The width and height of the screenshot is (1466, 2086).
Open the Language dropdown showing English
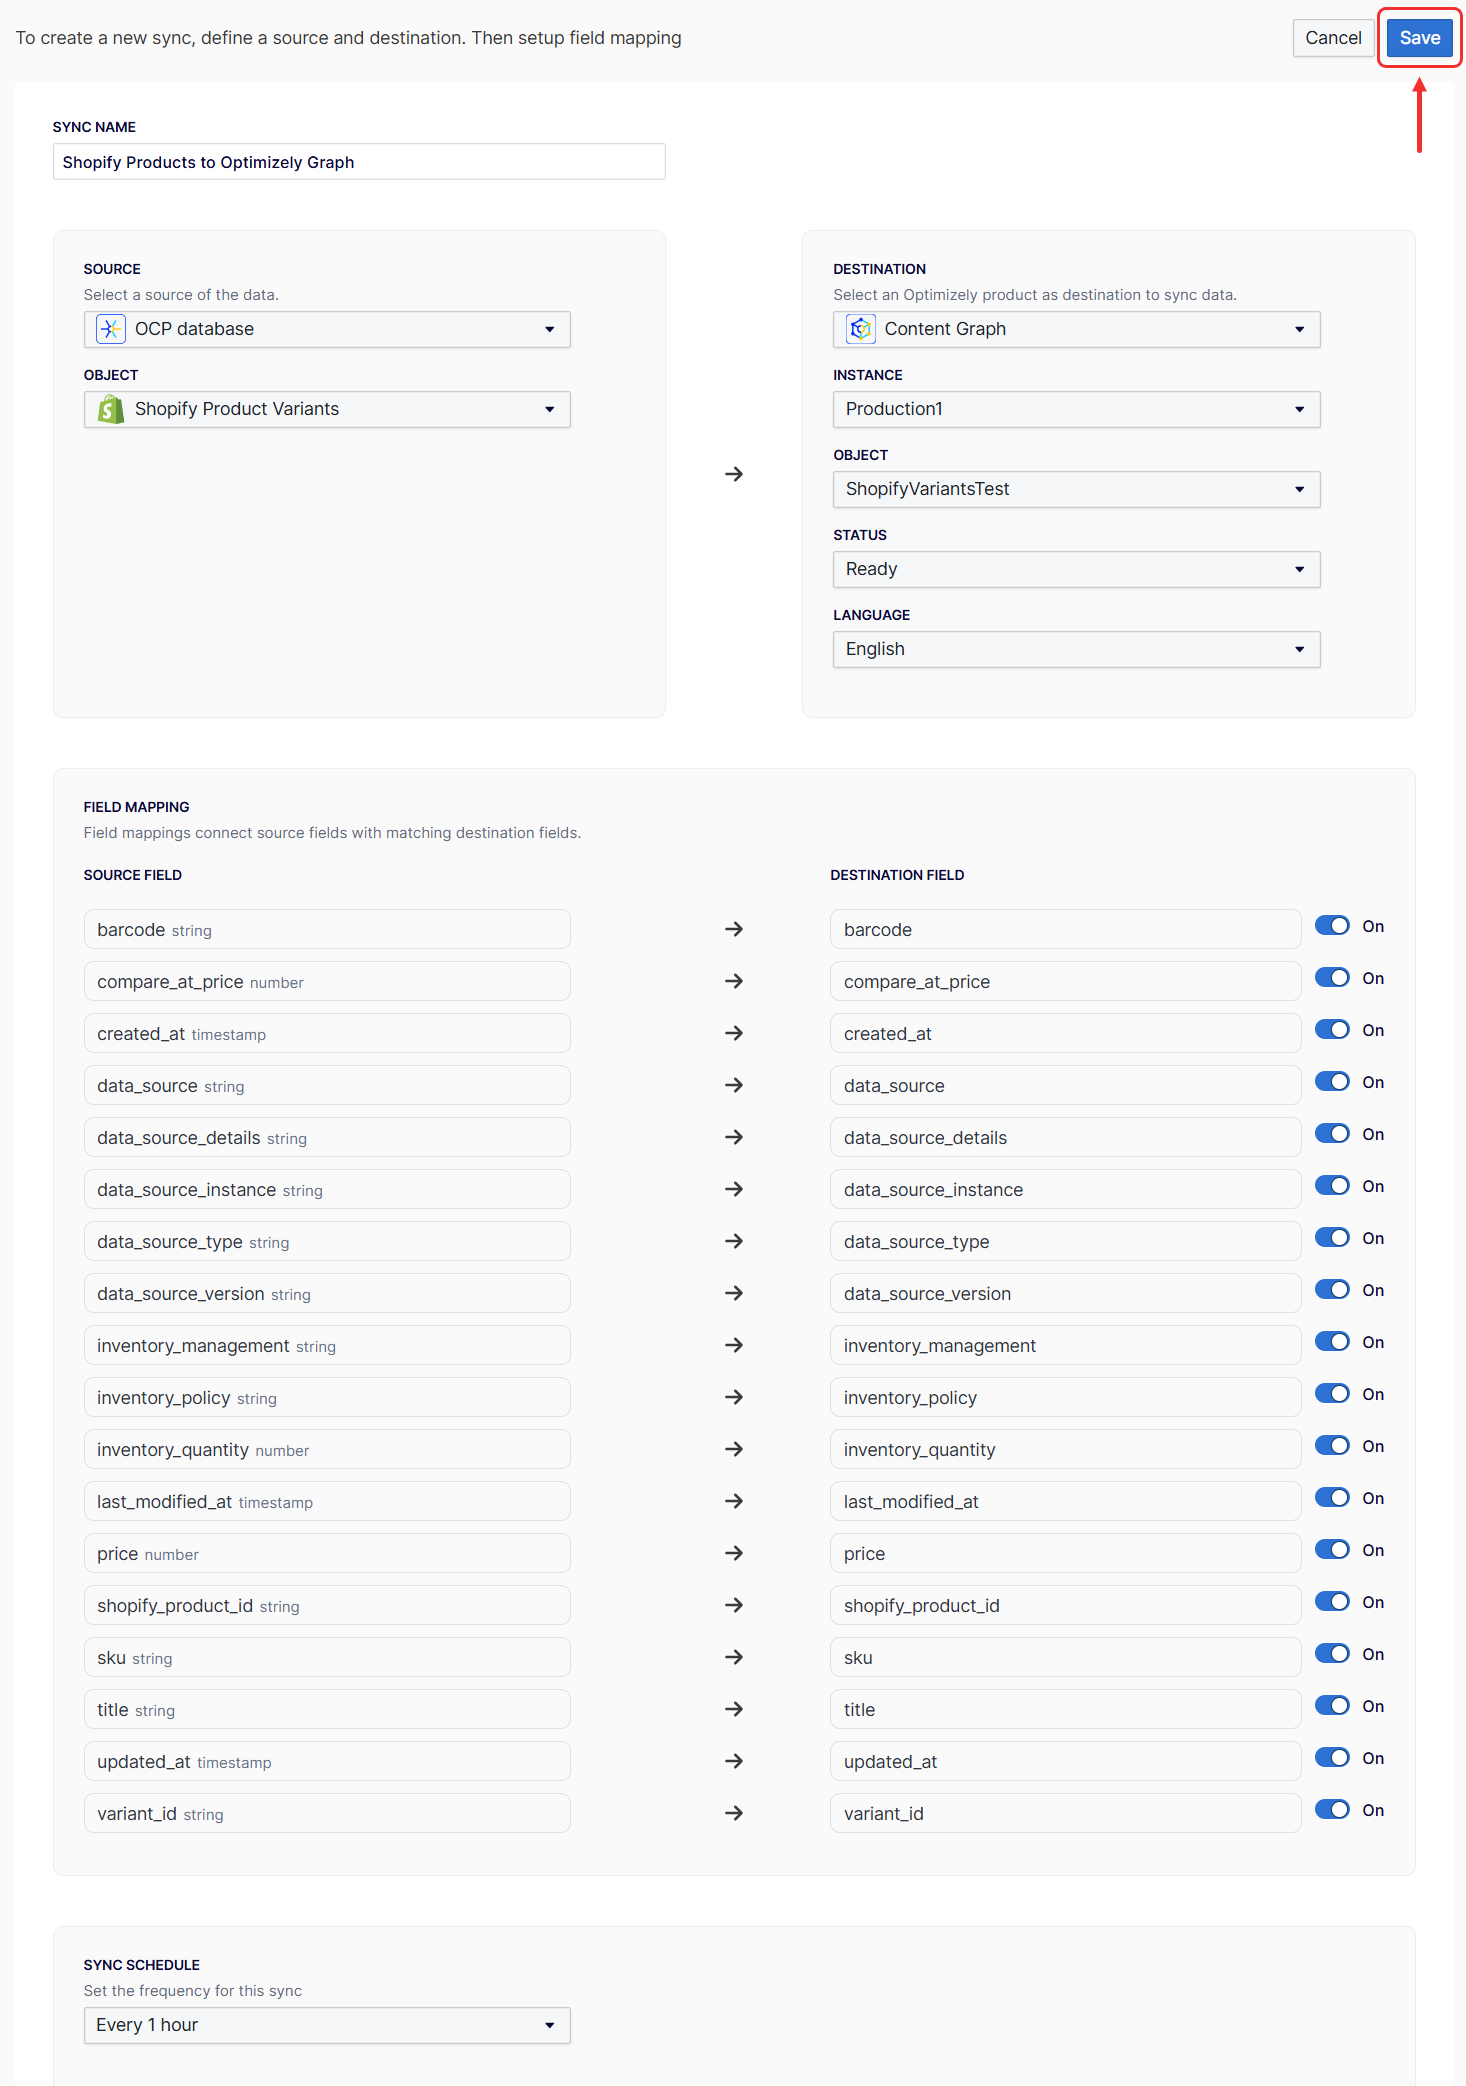(x=1076, y=649)
